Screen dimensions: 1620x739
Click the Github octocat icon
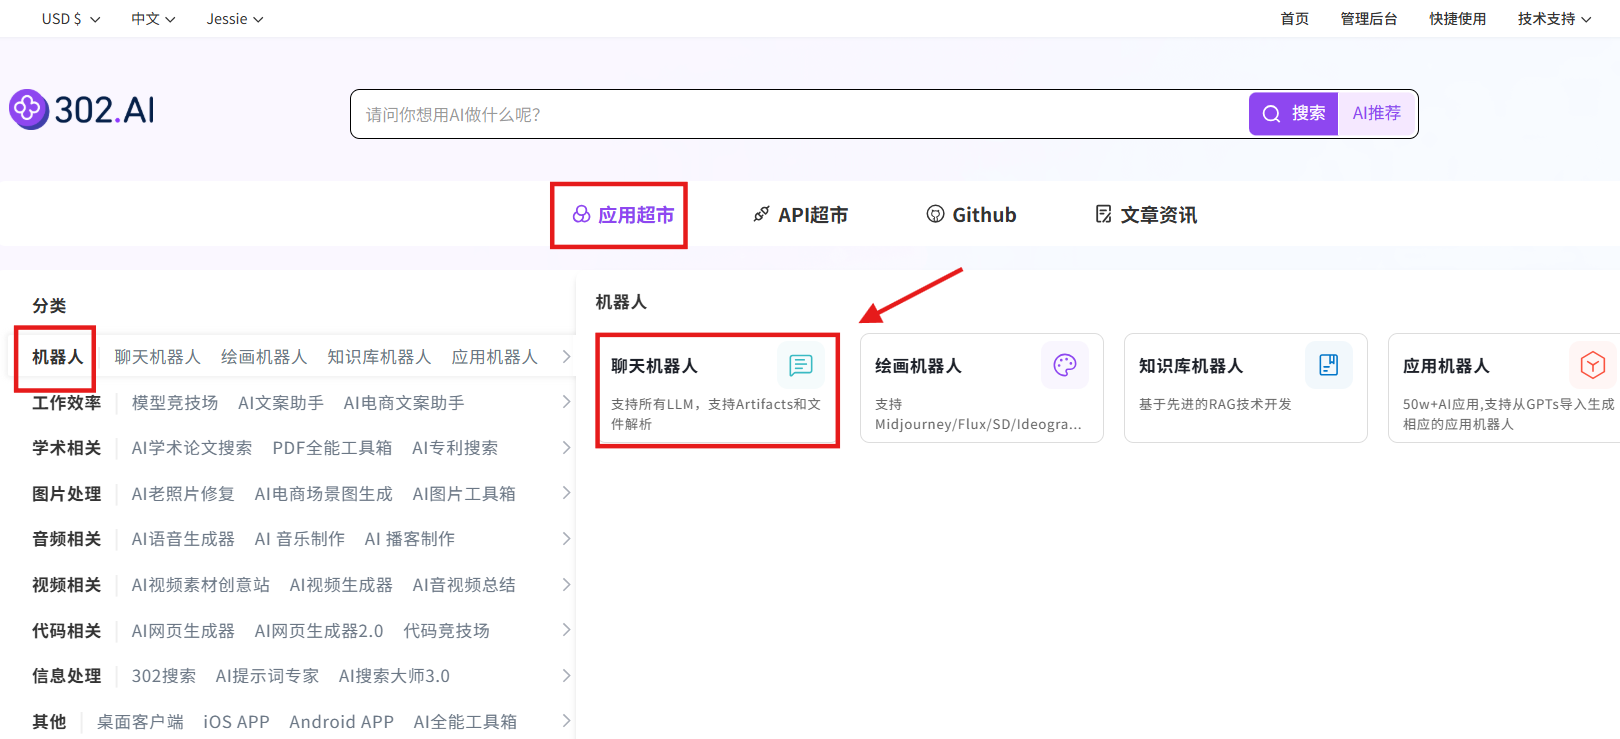coord(935,214)
